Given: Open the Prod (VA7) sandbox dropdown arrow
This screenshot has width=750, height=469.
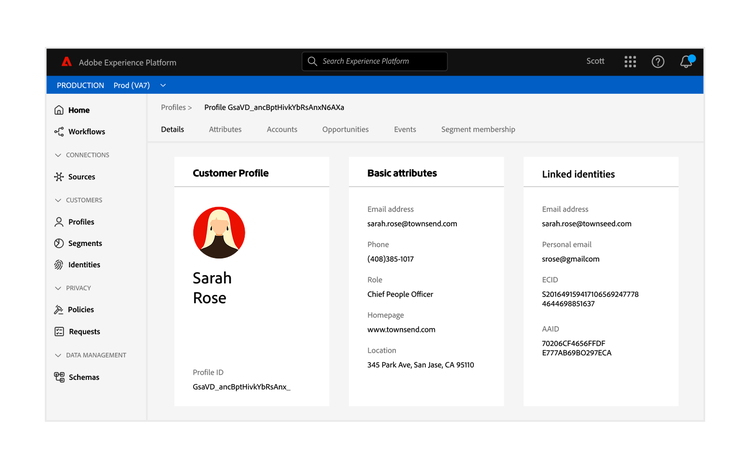Looking at the screenshot, I should [163, 85].
